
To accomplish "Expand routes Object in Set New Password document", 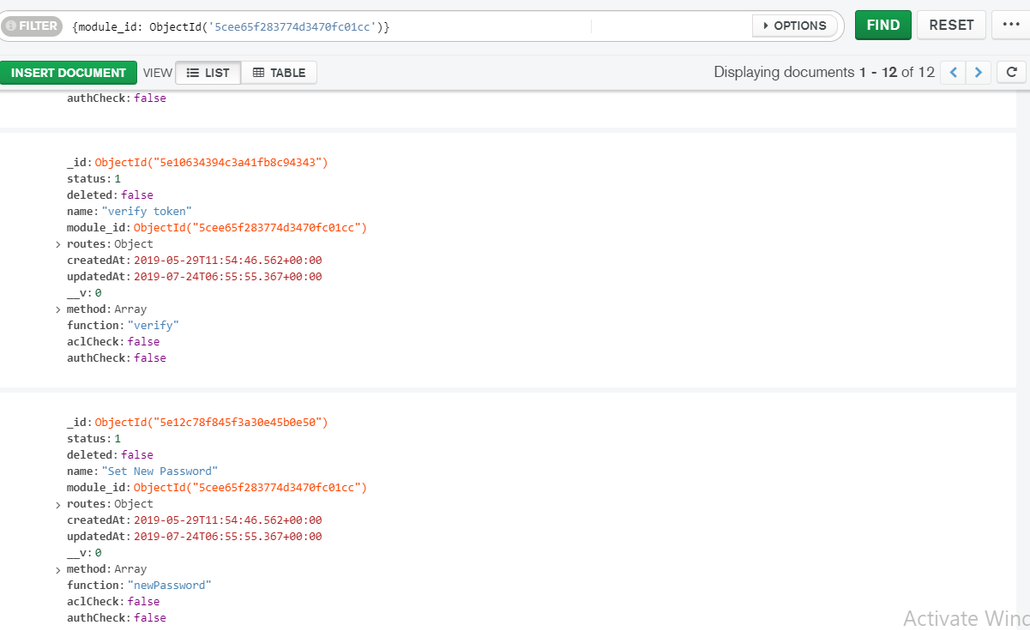I will pos(58,505).
